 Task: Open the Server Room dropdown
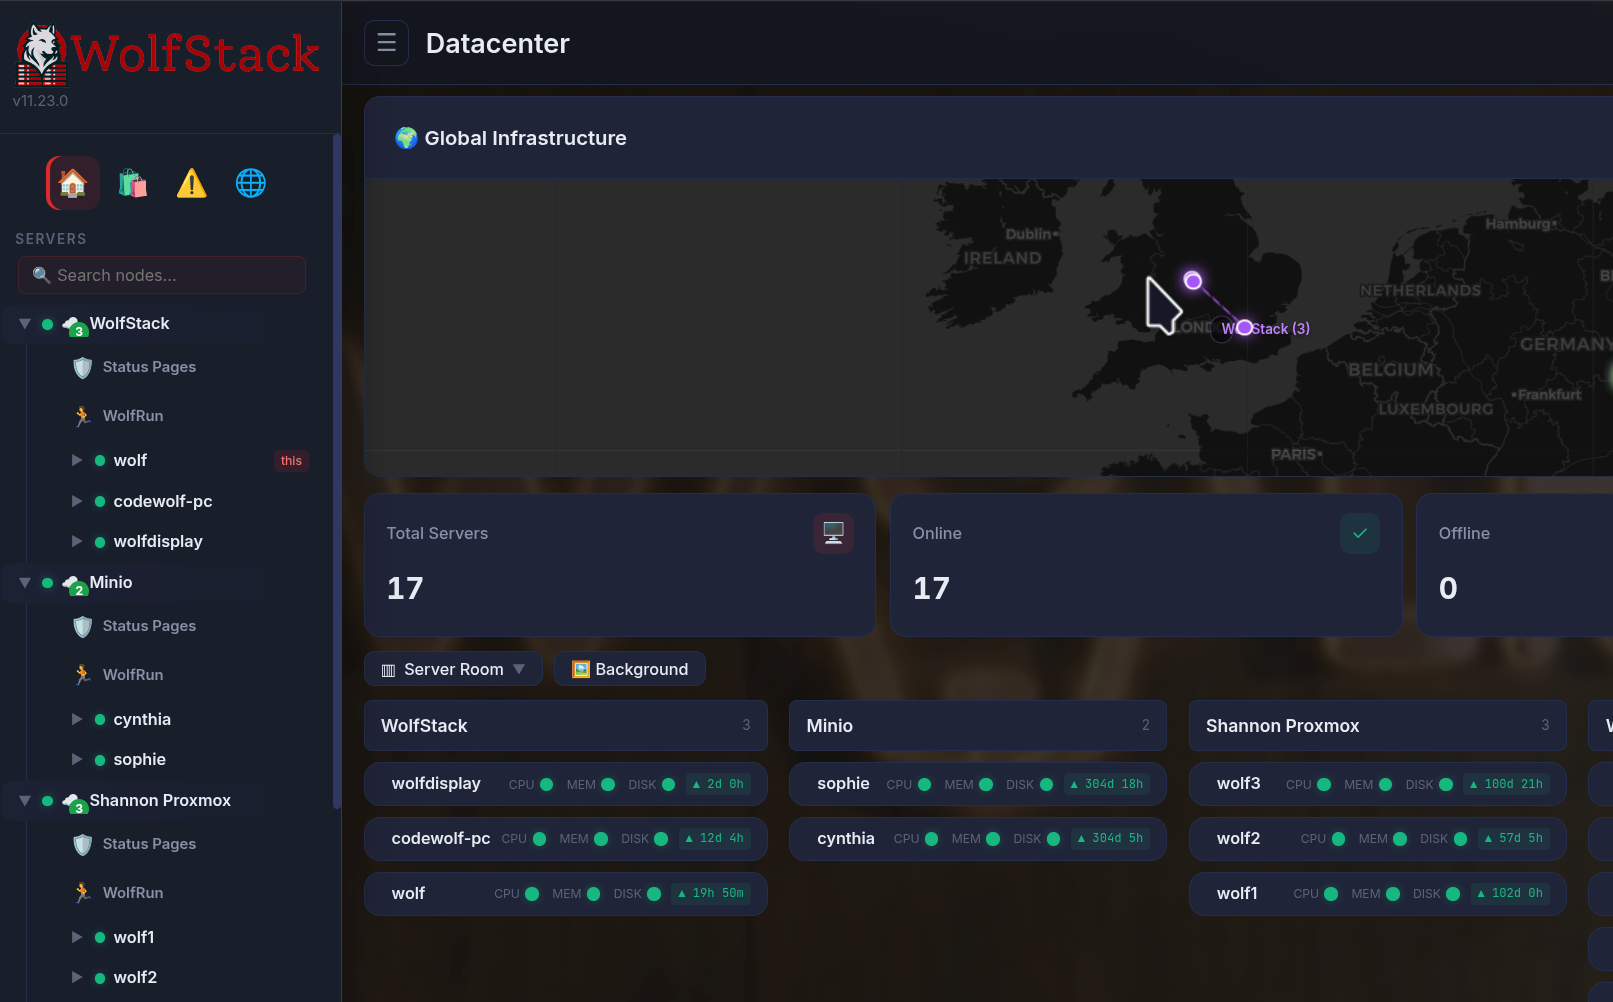tap(453, 668)
